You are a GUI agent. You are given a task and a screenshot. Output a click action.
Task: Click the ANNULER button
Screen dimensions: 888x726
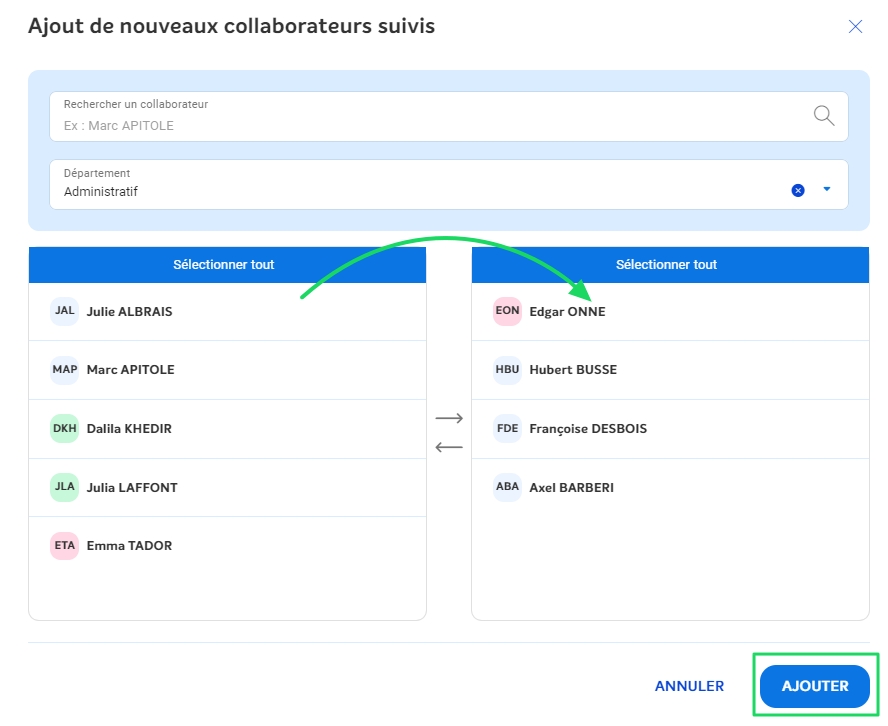tap(689, 686)
